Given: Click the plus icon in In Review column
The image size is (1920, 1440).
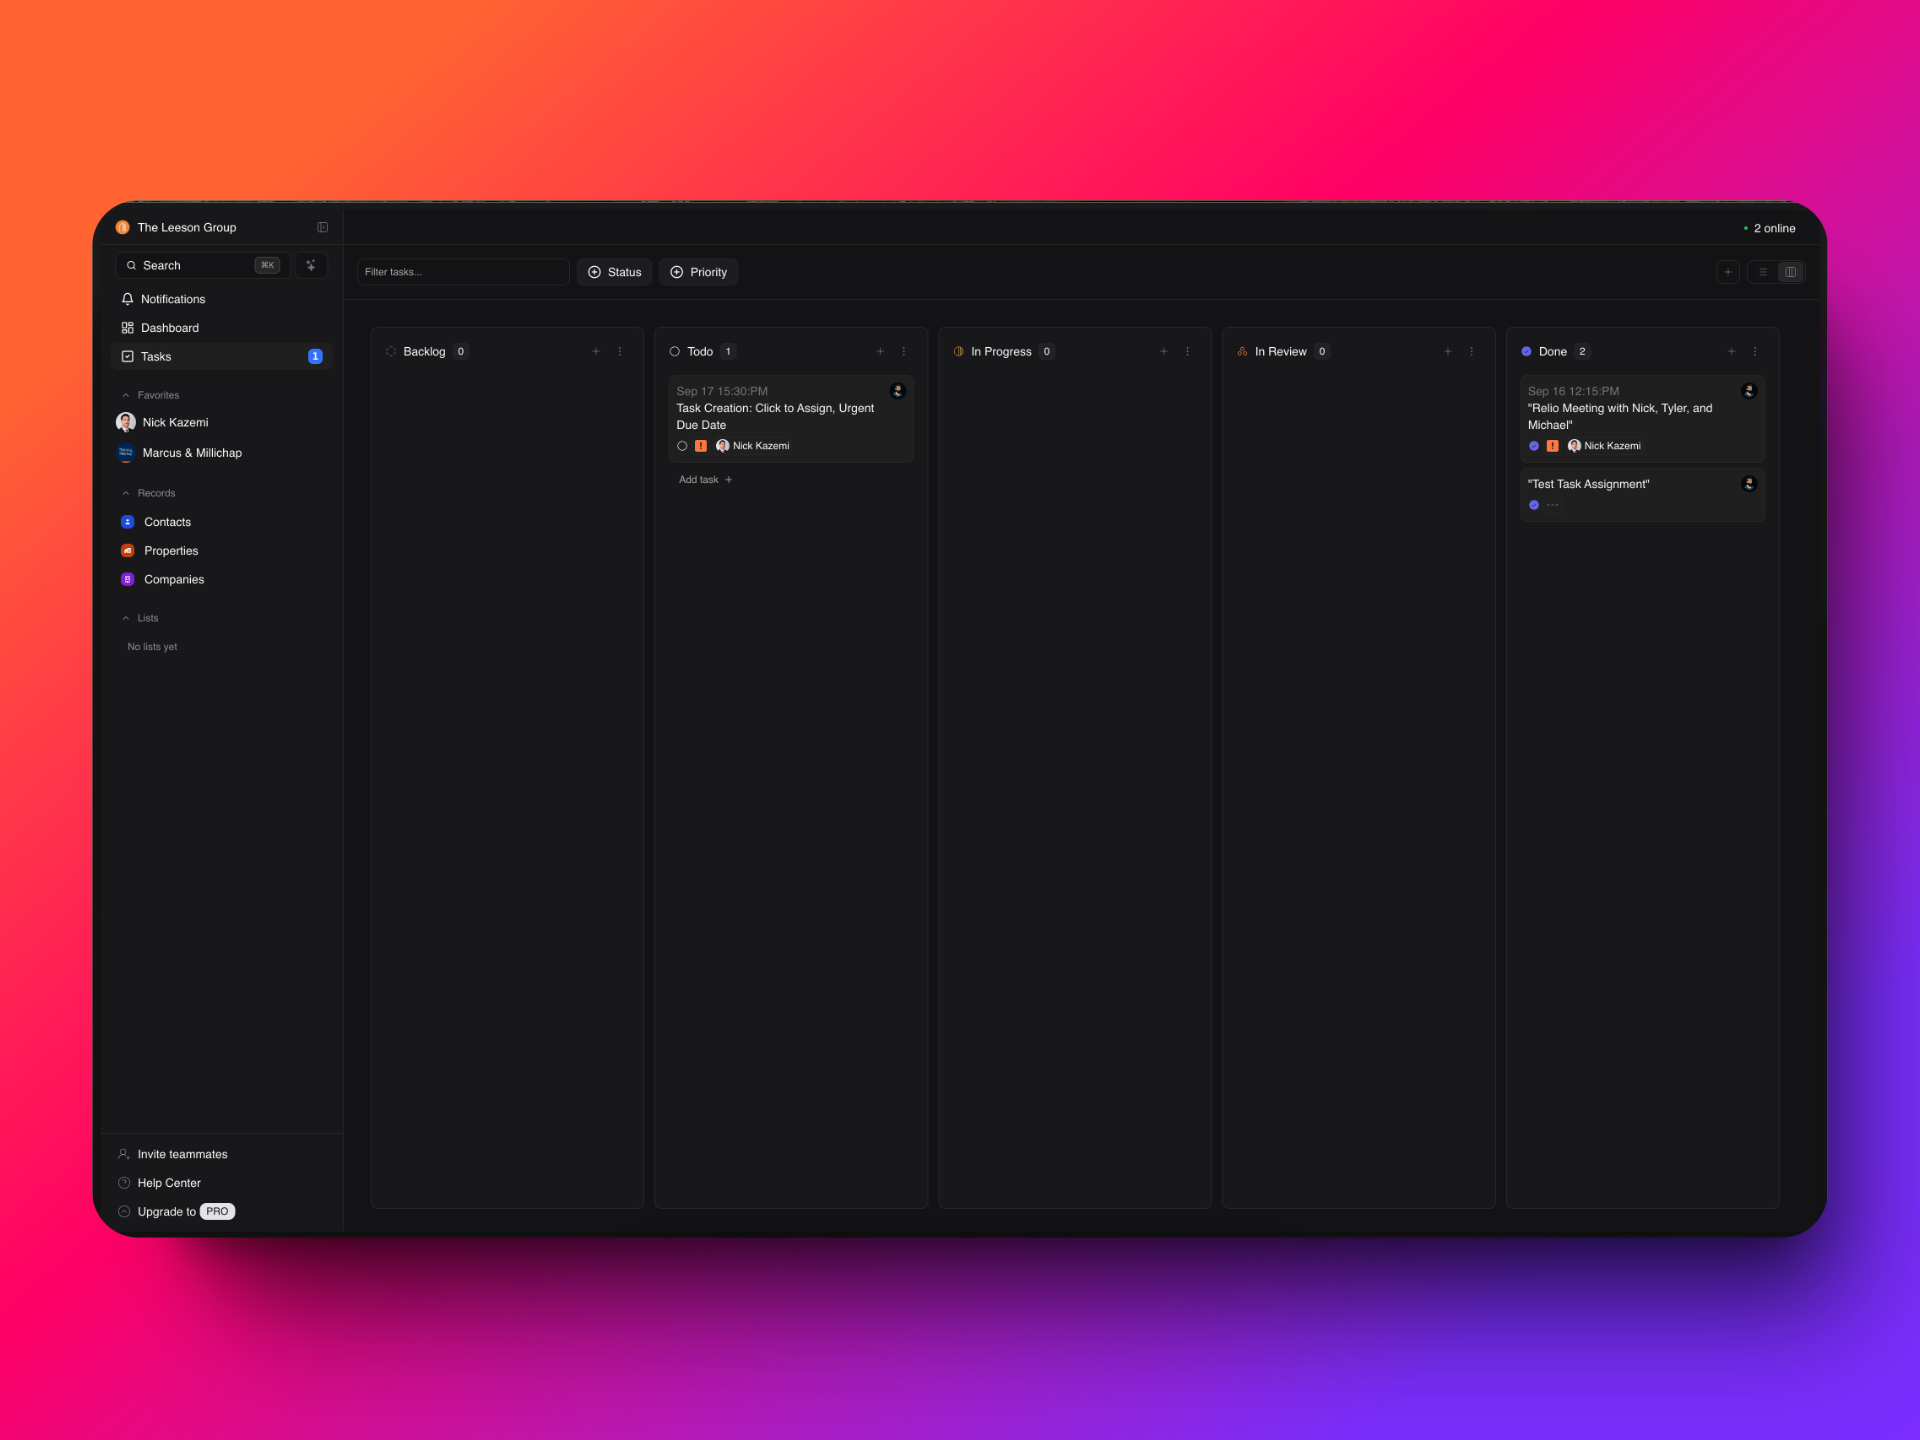Looking at the screenshot, I should 1447,352.
